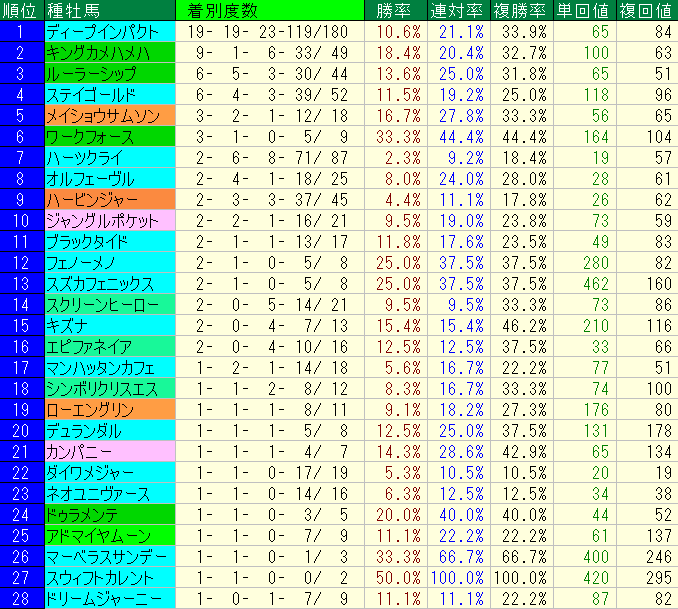Select rank number 1 cell
The width and height of the screenshot is (678, 609).
pyautogui.click(x=22, y=32)
